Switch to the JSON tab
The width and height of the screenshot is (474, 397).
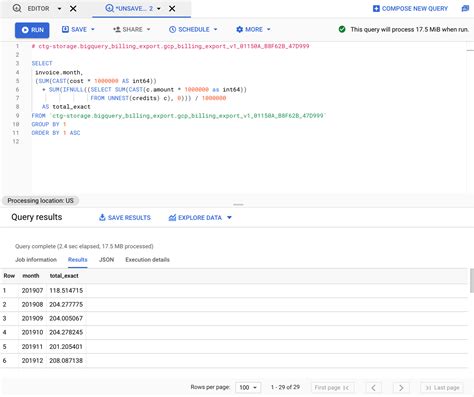106,260
